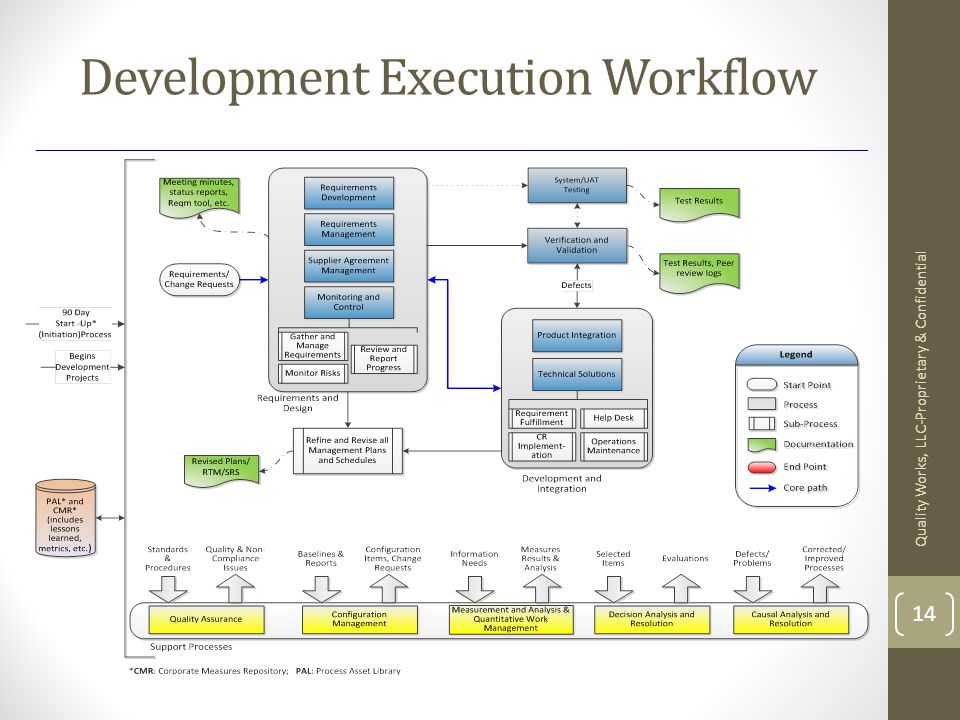Screen dimensions: 960x720
Task: Click the Gather and Manage Requirements sub-process
Action: tap(313, 346)
